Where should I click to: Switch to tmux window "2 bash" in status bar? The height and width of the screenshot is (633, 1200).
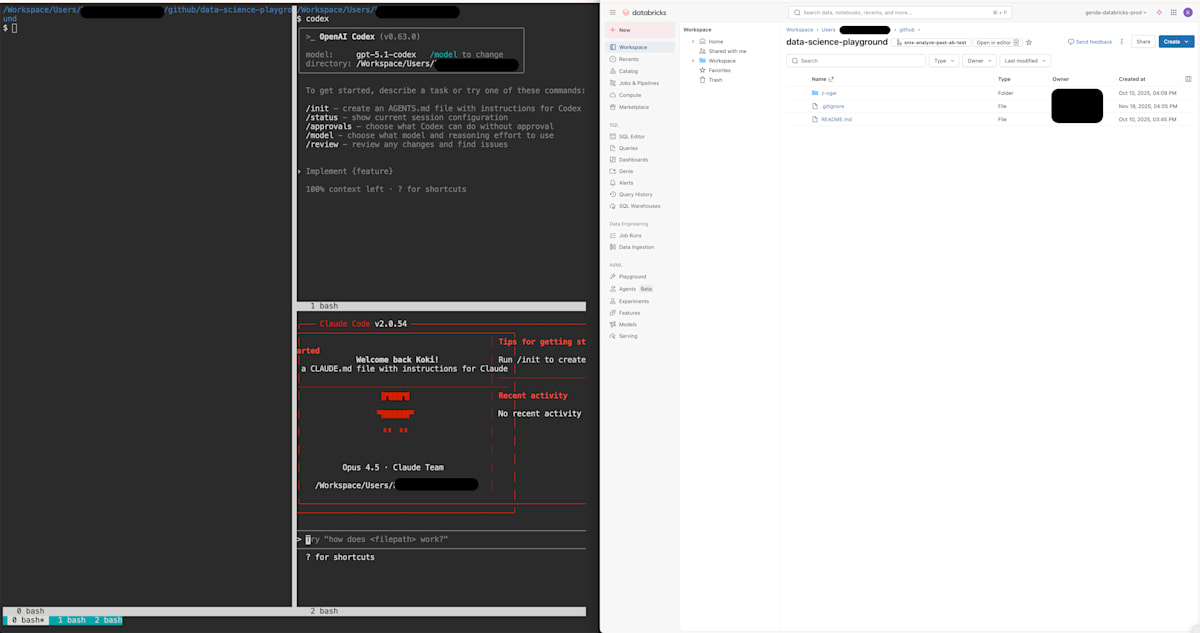108,620
